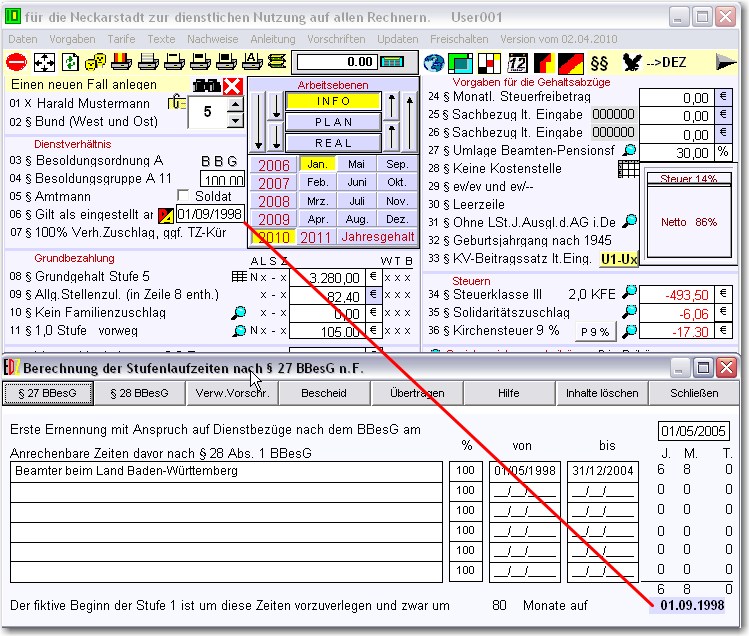The image size is (749, 636).
Task: Open the calendar icon showing 12
Action: point(517,63)
